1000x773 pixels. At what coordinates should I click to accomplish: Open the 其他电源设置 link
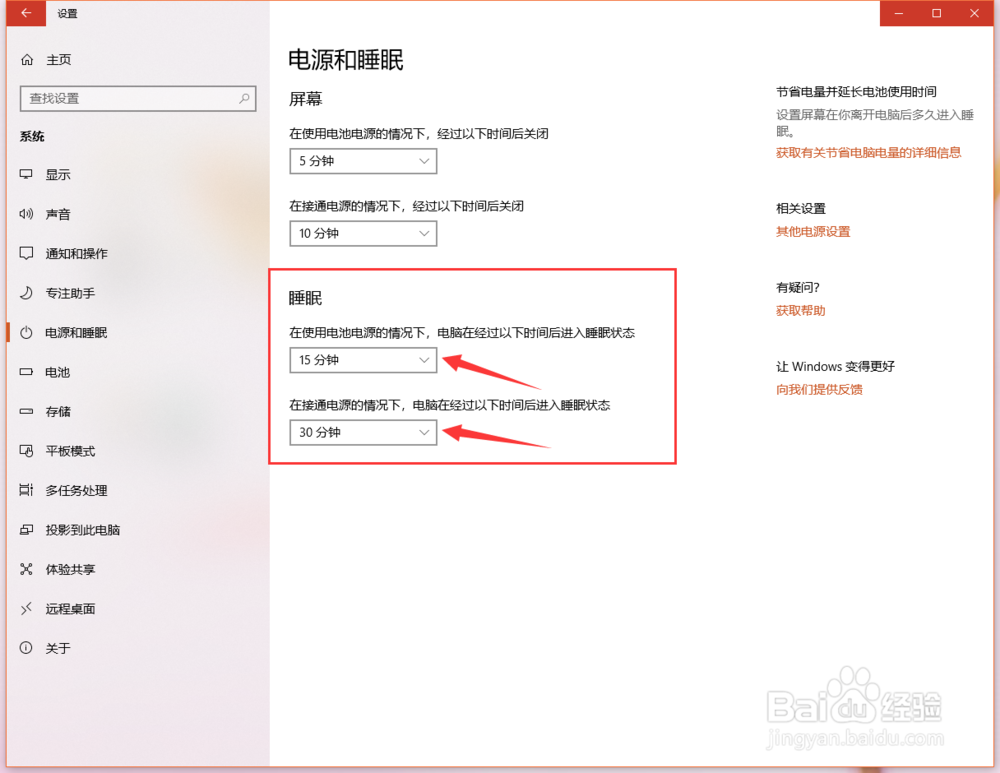[813, 232]
